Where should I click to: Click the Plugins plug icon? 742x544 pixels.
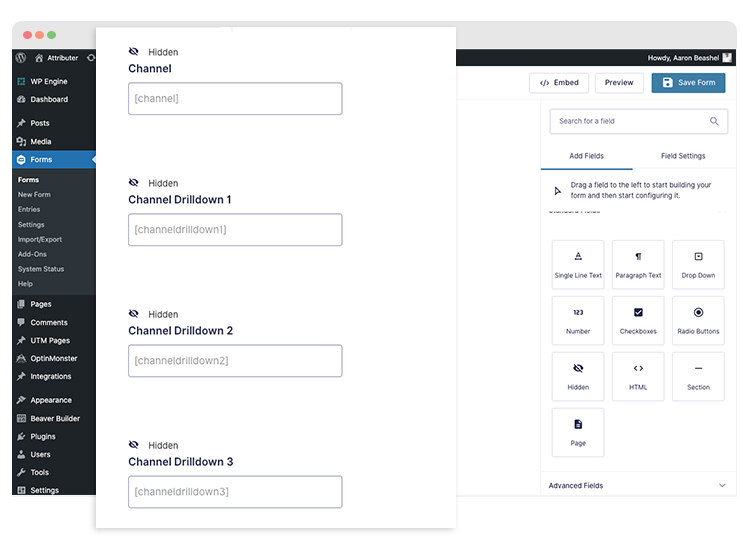pyautogui.click(x=21, y=436)
